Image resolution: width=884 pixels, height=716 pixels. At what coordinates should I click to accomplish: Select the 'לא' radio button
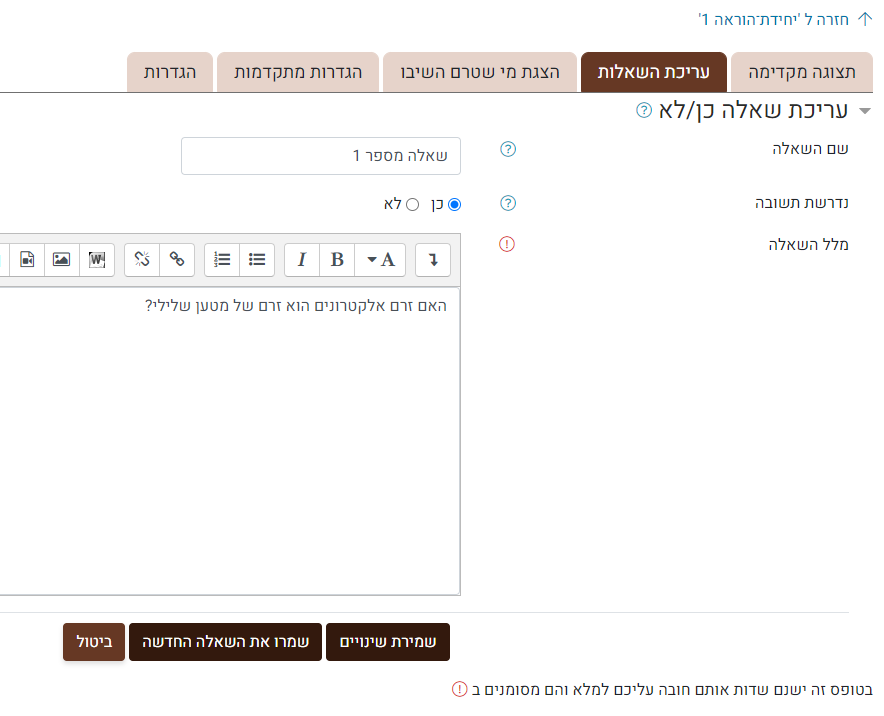(412, 204)
